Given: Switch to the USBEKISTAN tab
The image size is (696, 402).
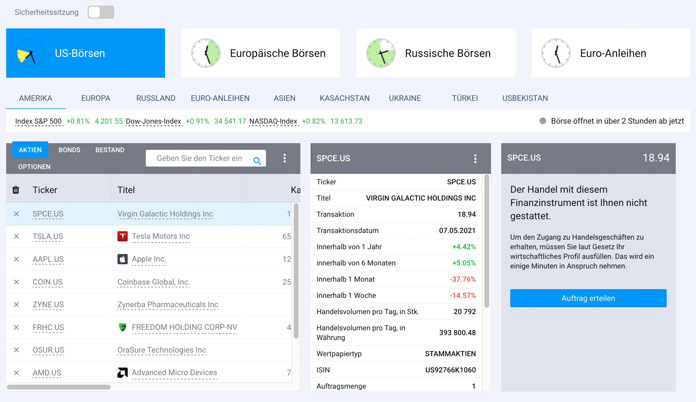Looking at the screenshot, I should 525,98.
